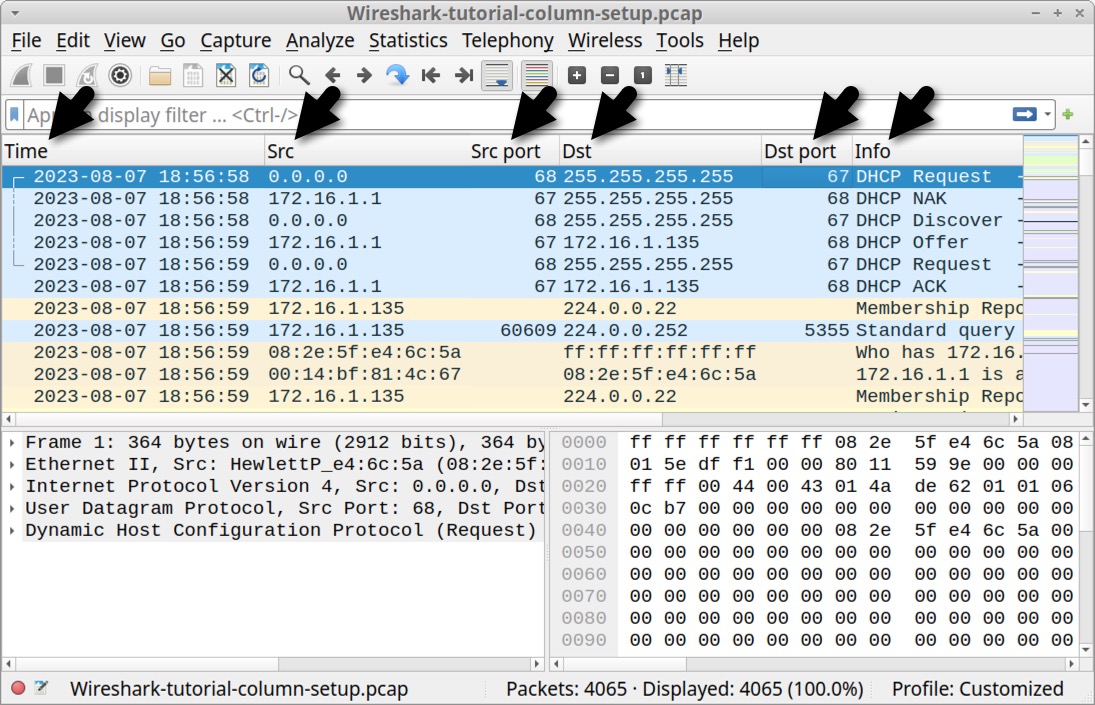Open the View menu
Viewport: 1095px width, 705px height.
124,40
